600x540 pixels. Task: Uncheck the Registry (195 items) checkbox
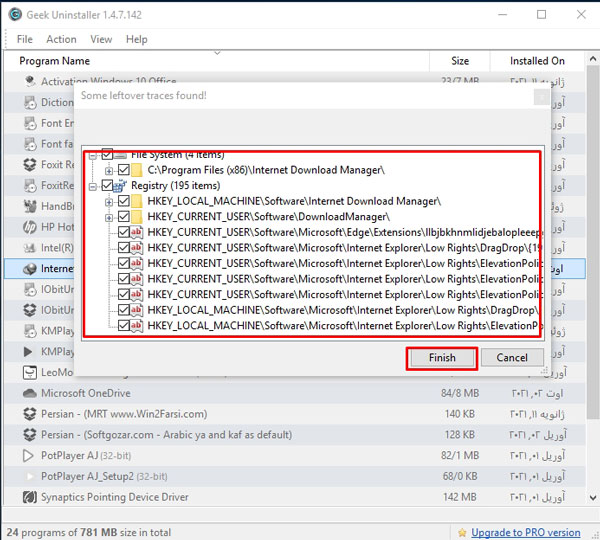107,186
